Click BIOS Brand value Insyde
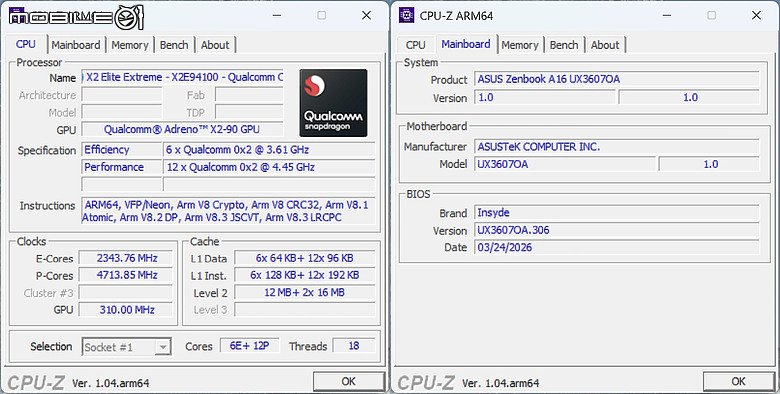Image resolution: width=780 pixels, height=394 pixels. [617, 213]
